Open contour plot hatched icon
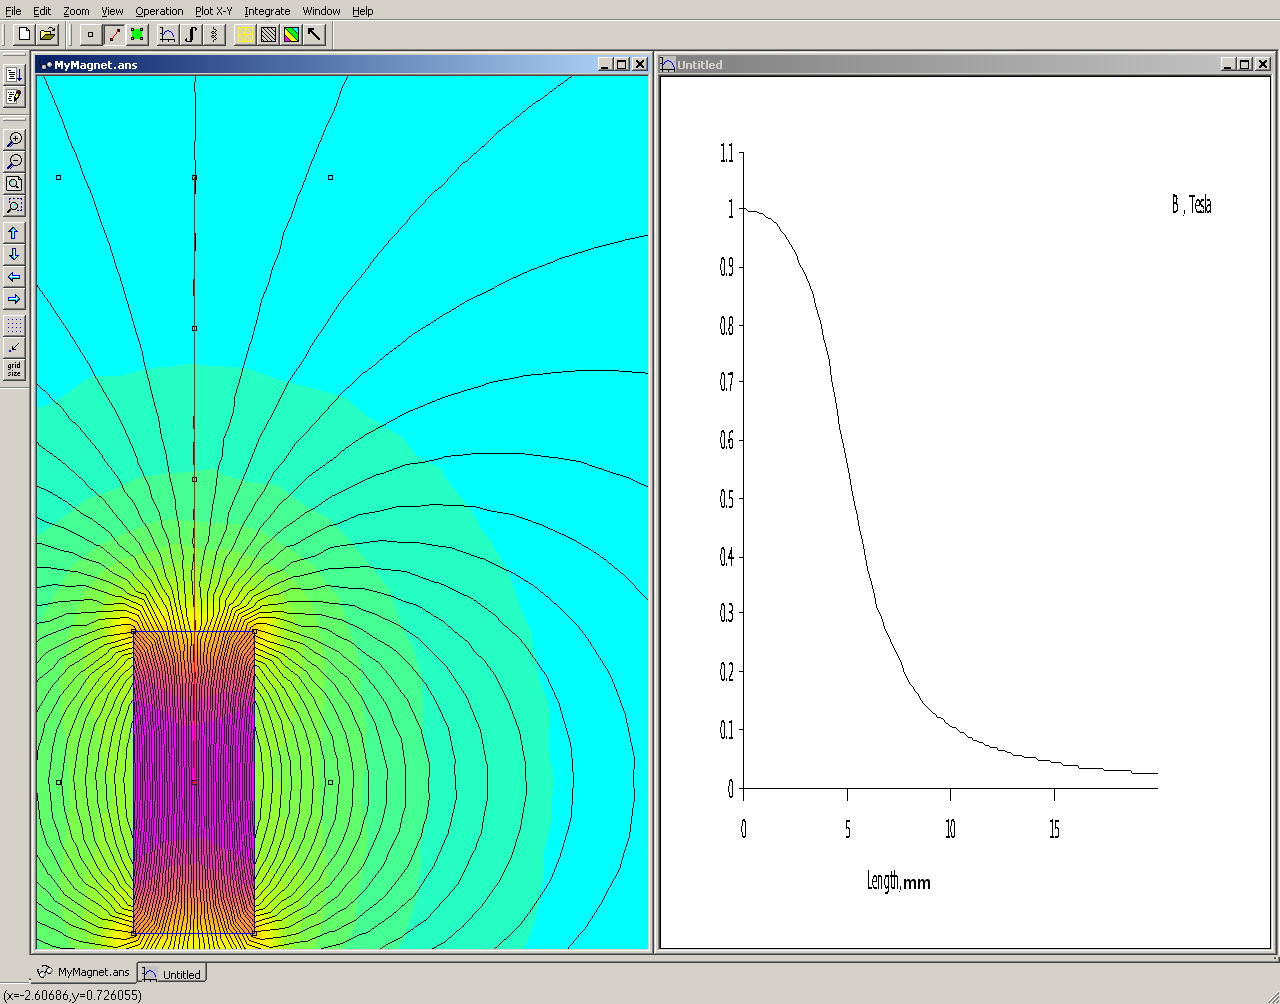Viewport: 1280px width, 1004px height. [268, 34]
